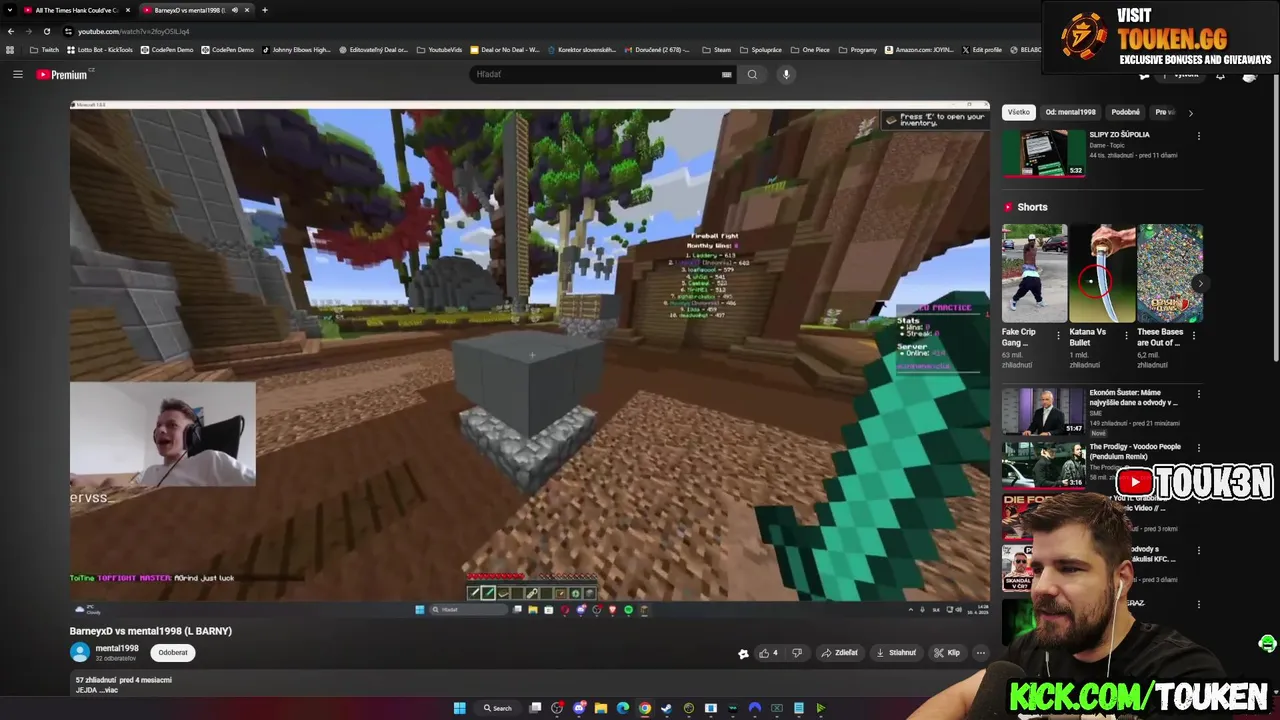Viewport: 1280px width, 720px height.
Task: Open the YouTube hamburger guide menu
Action: click(x=17, y=74)
